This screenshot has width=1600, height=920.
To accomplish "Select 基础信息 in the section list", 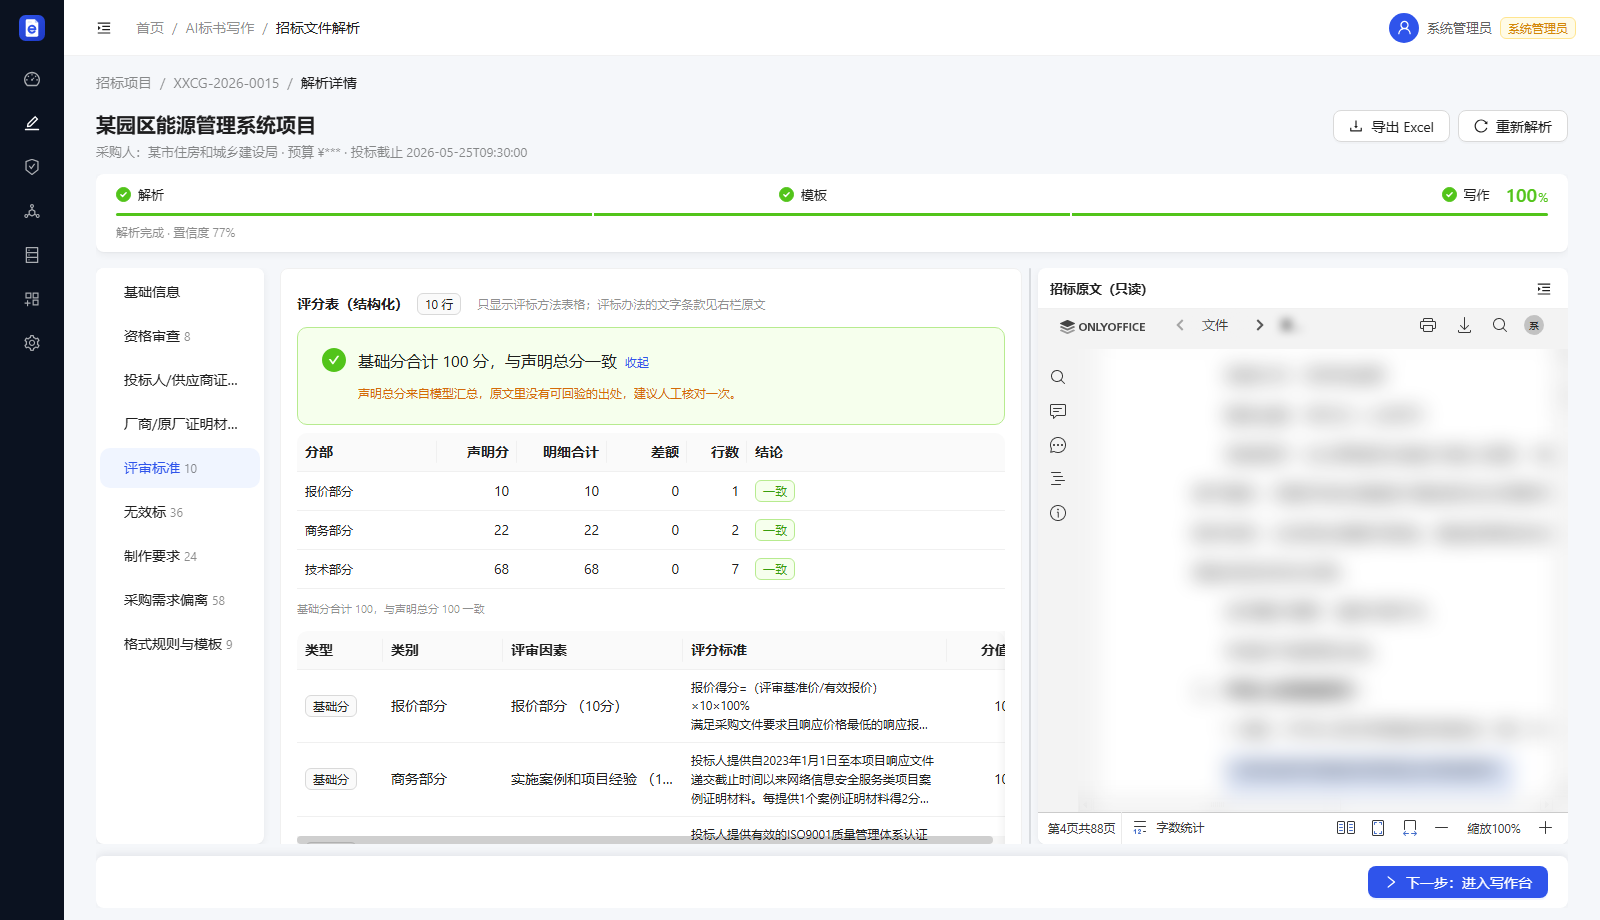I will [x=180, y=292].
